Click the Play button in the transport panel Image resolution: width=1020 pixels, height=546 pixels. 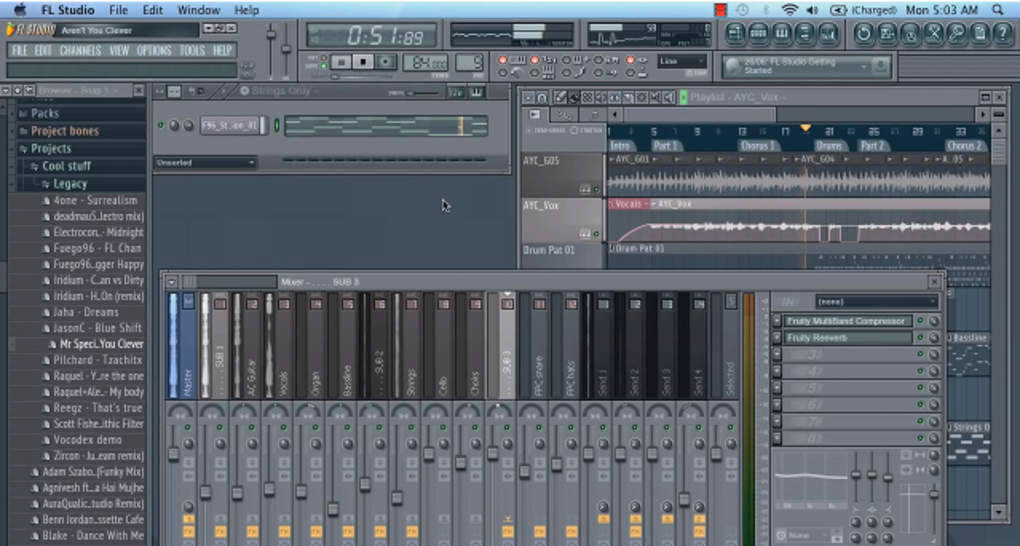[342, 62]
